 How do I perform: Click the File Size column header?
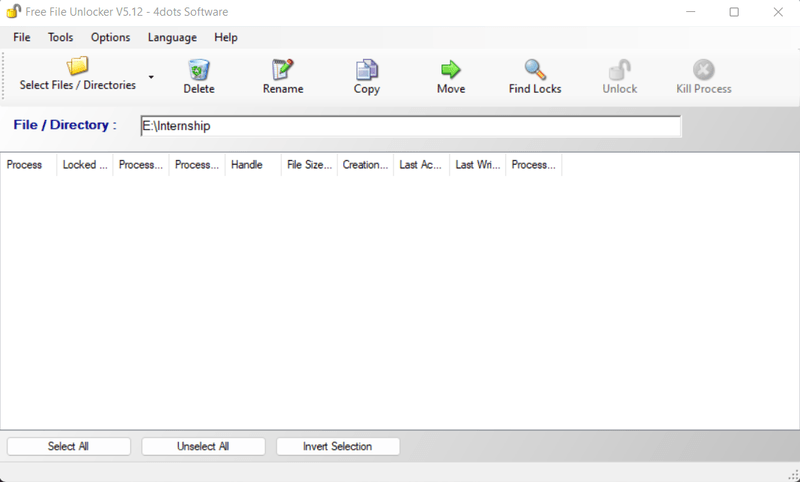click(309, 165)
